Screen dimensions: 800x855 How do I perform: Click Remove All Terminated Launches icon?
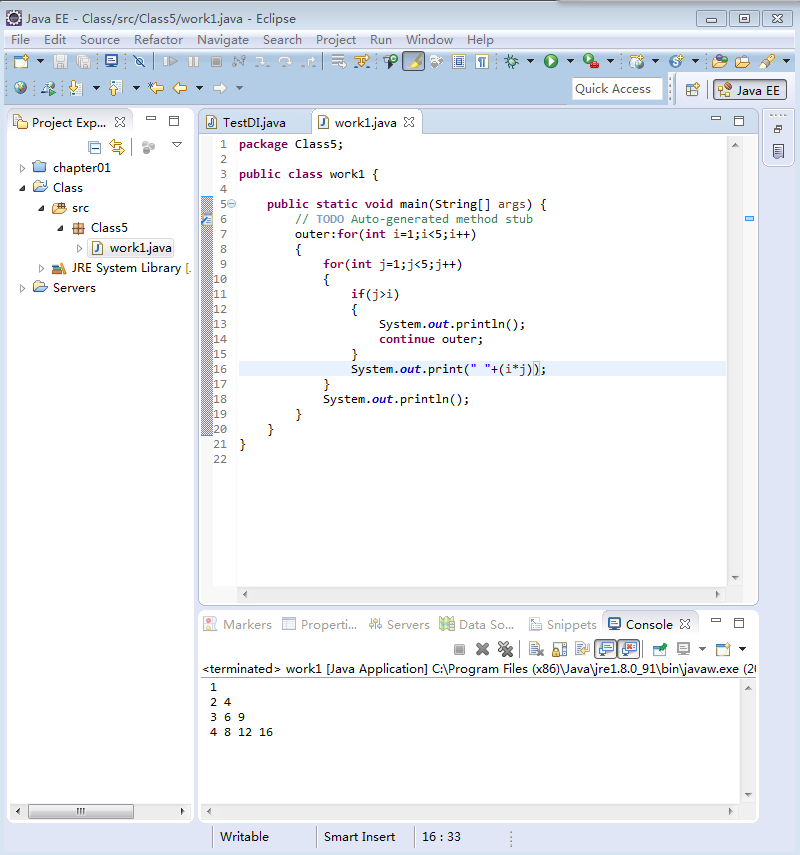point(506,649)
